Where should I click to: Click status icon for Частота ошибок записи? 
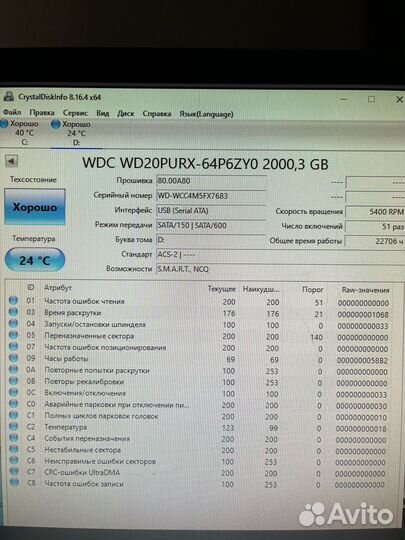tap(14, 482)
